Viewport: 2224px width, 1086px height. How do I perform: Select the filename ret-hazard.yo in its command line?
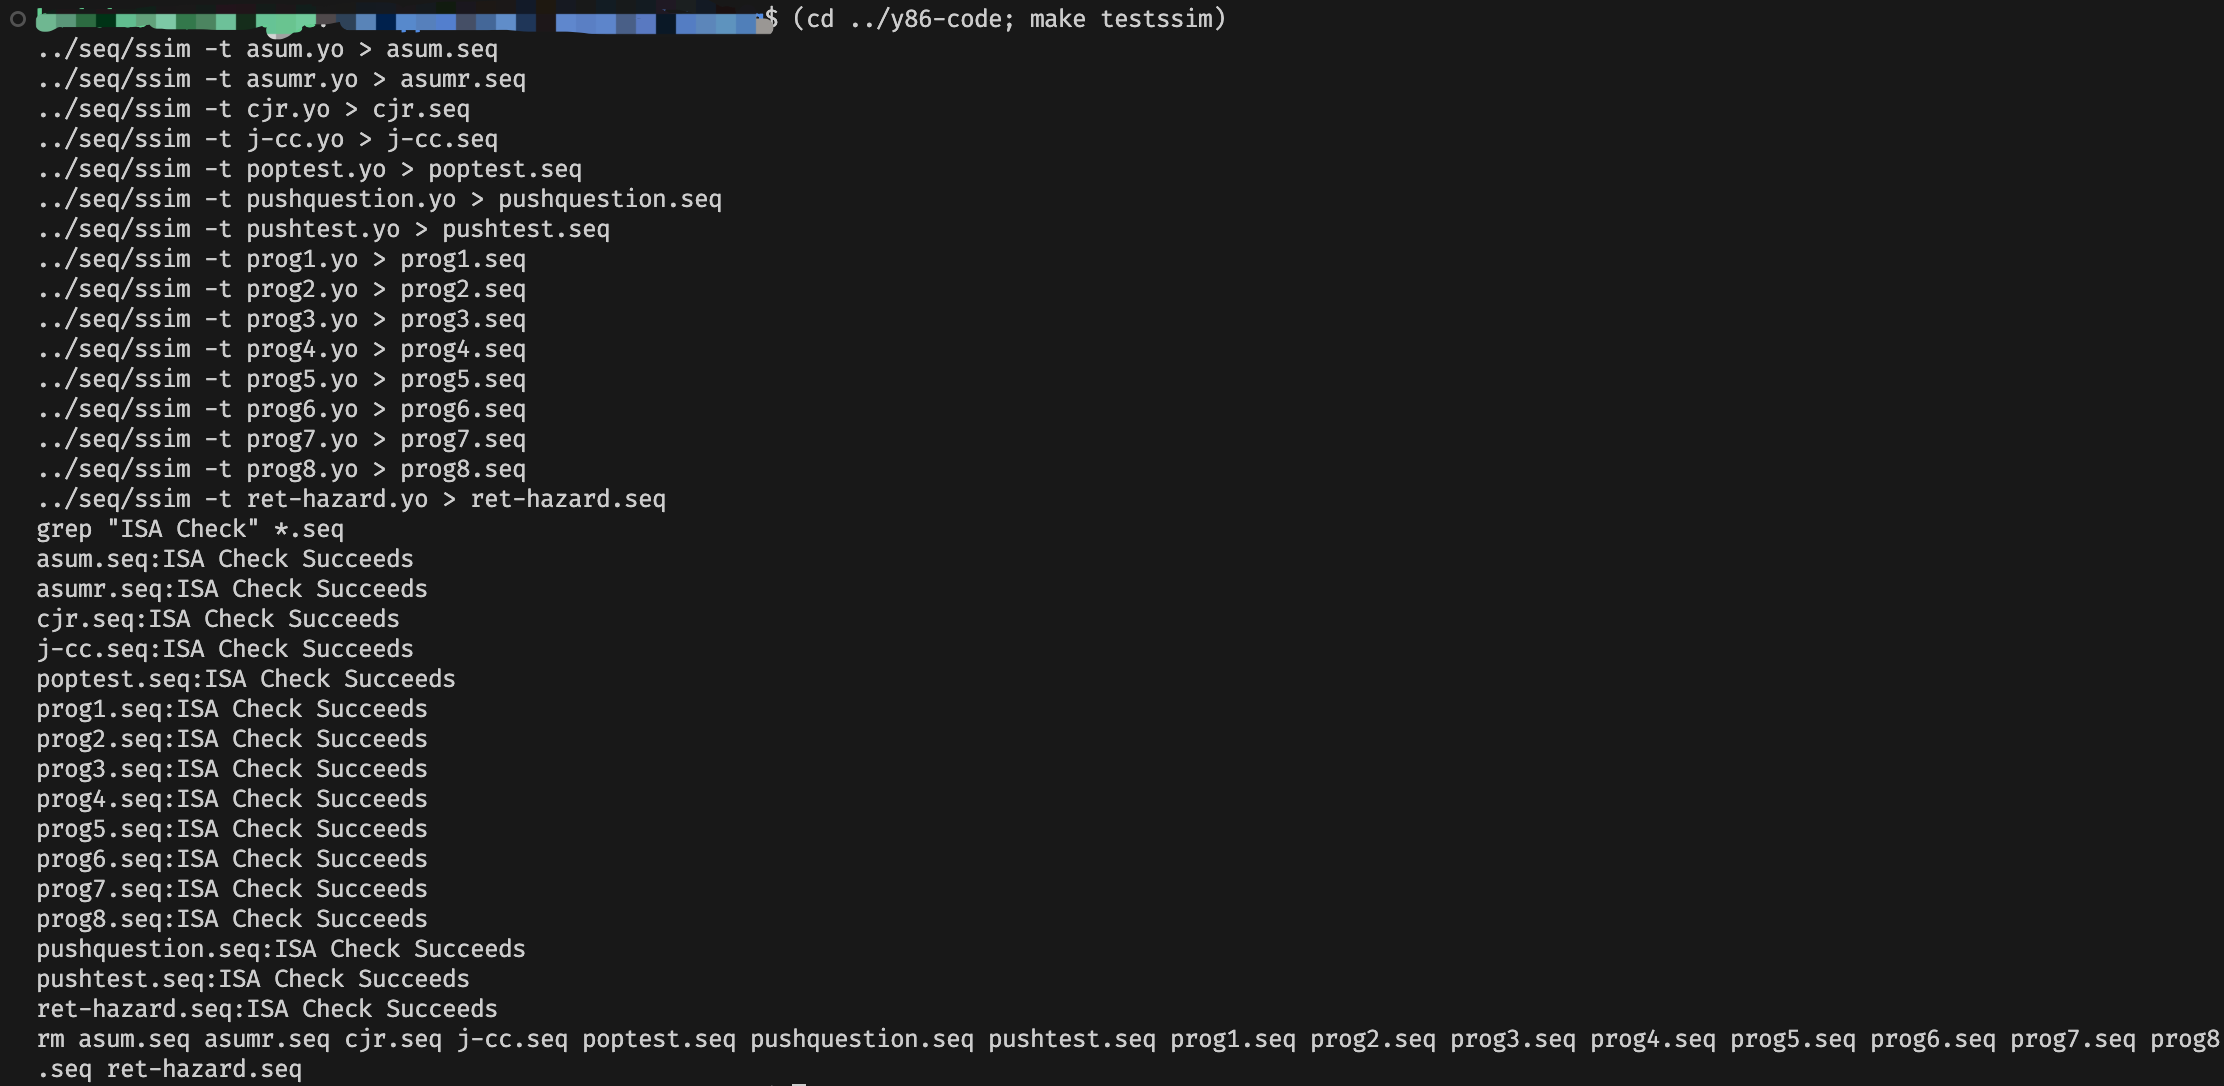pos(337,498)
